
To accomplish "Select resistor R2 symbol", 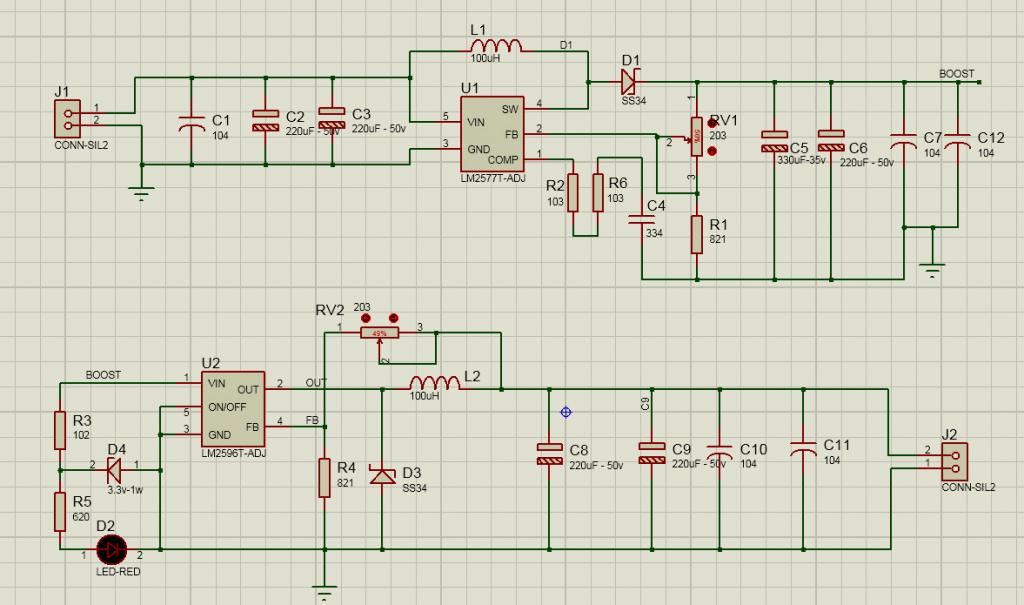I will [573, 193].
